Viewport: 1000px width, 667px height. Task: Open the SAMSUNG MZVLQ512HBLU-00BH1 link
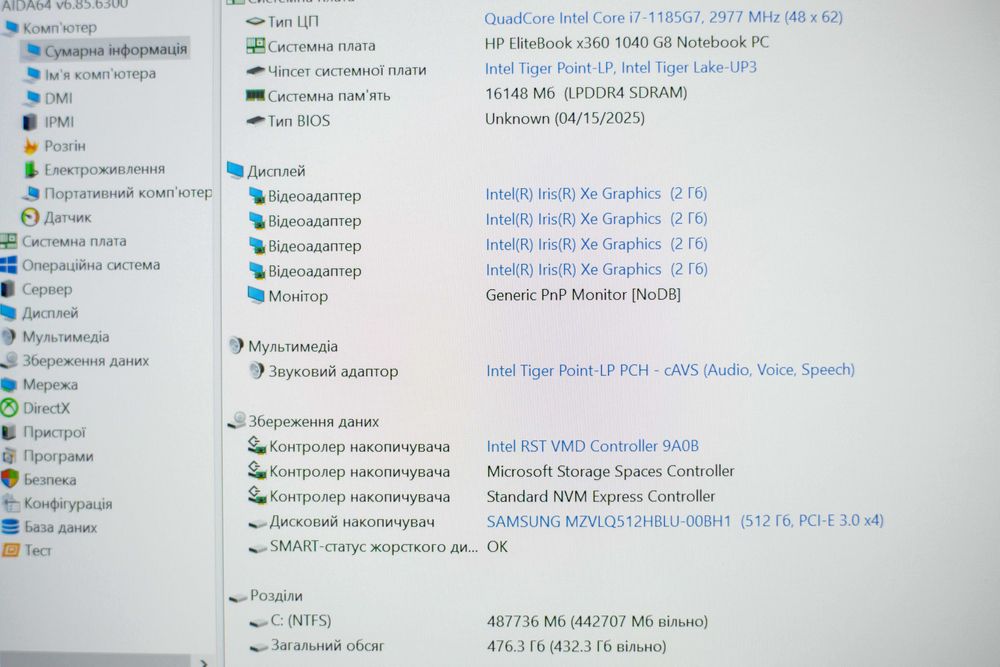point(685,521)
